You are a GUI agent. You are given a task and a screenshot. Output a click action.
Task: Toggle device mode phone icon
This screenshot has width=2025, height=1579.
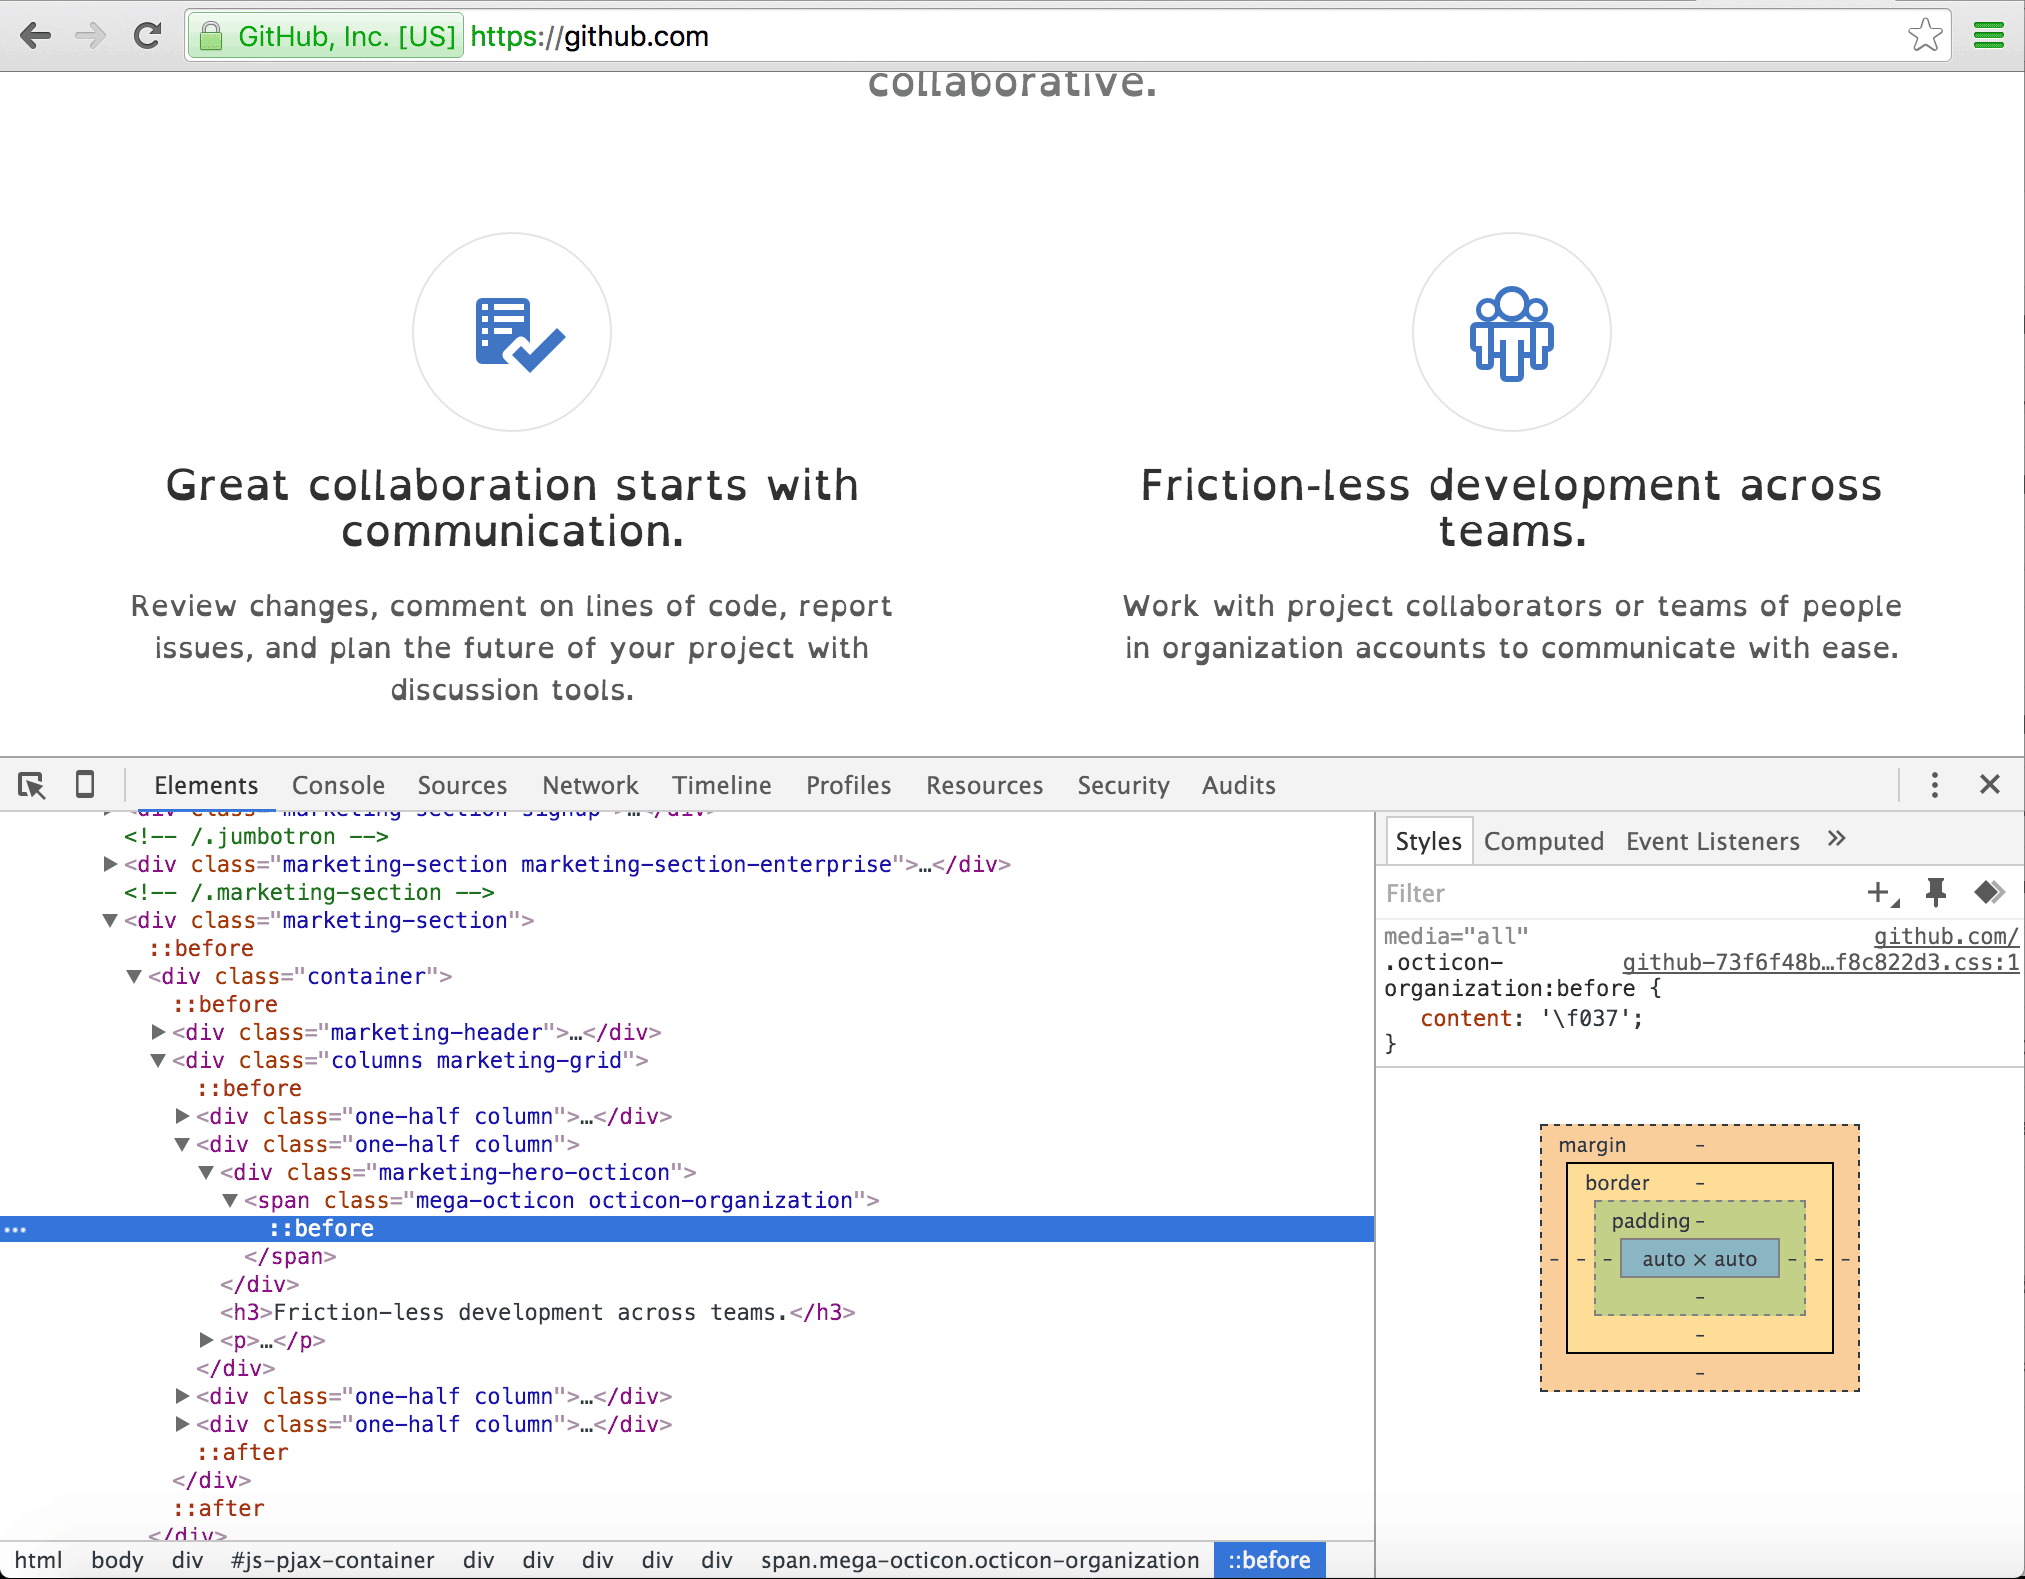point(85,785)
